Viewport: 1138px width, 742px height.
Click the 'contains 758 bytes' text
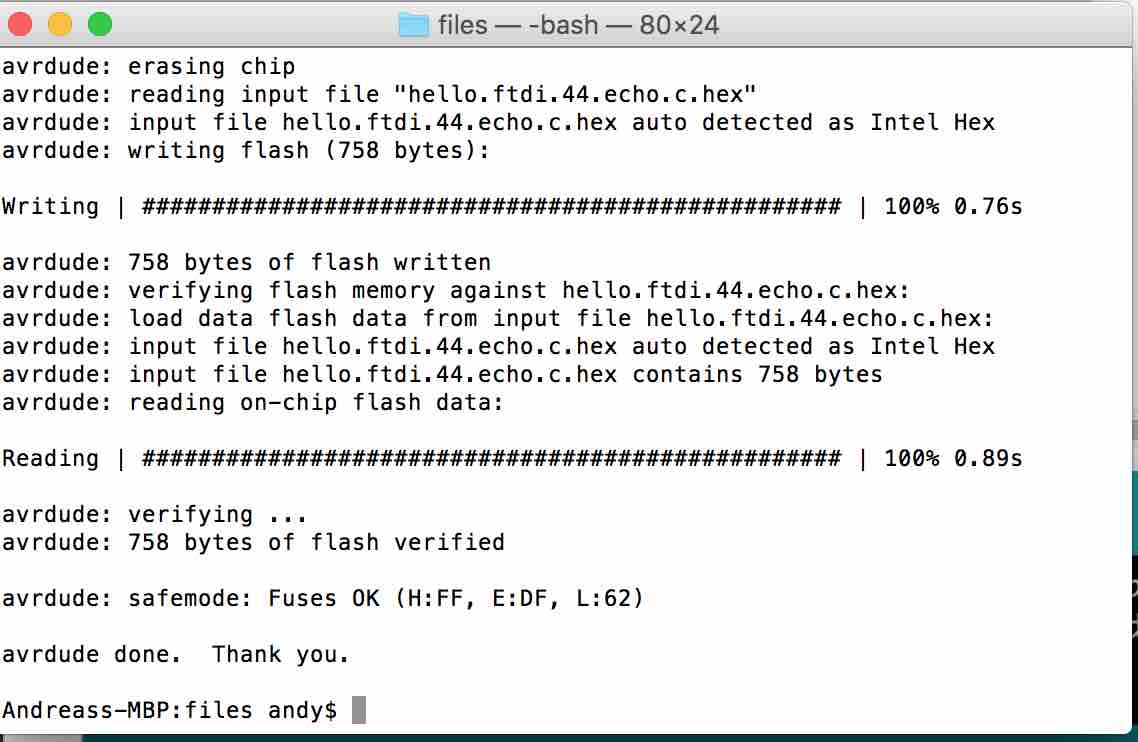[x=757, y=375]
